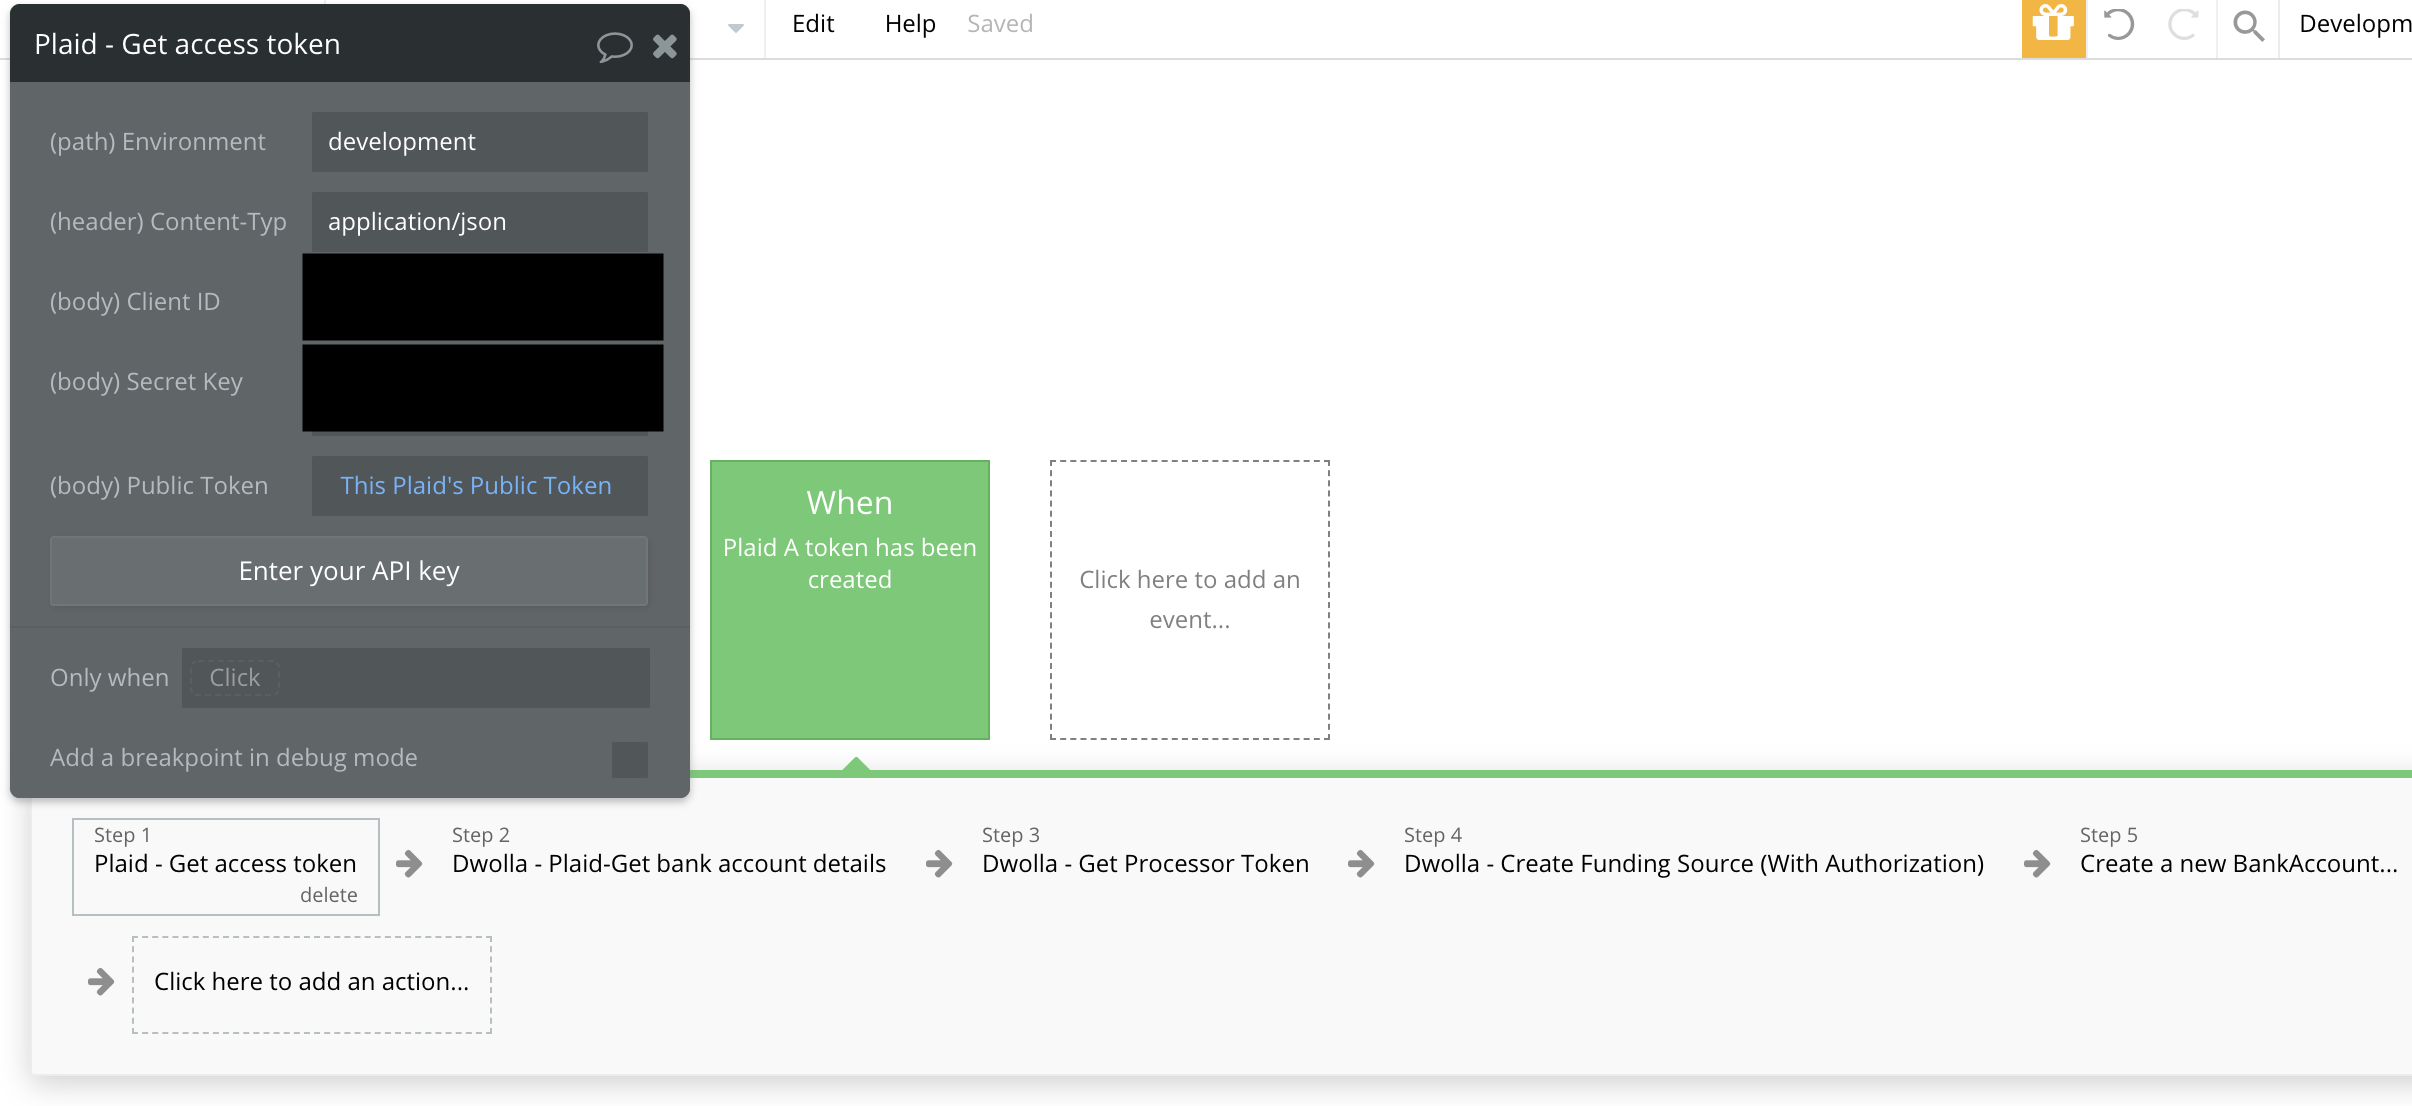Click the 'Saved' status text
The height and width of the screenshot is (1106, 2412).
point(1000,24)
